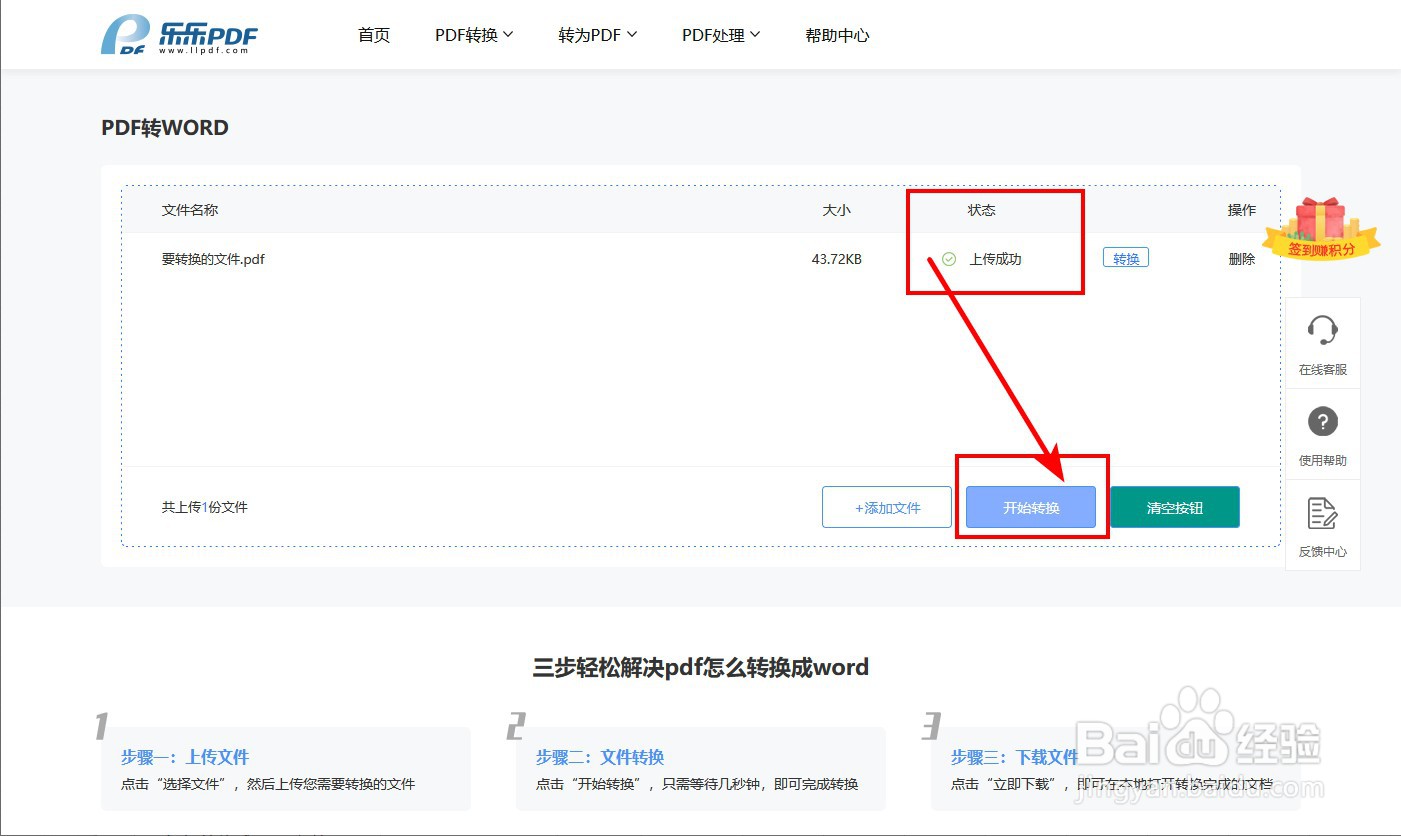Click the 使用帮助 question mark icon
This screenshot has height=836, width=1401.
pos(1322,421)
